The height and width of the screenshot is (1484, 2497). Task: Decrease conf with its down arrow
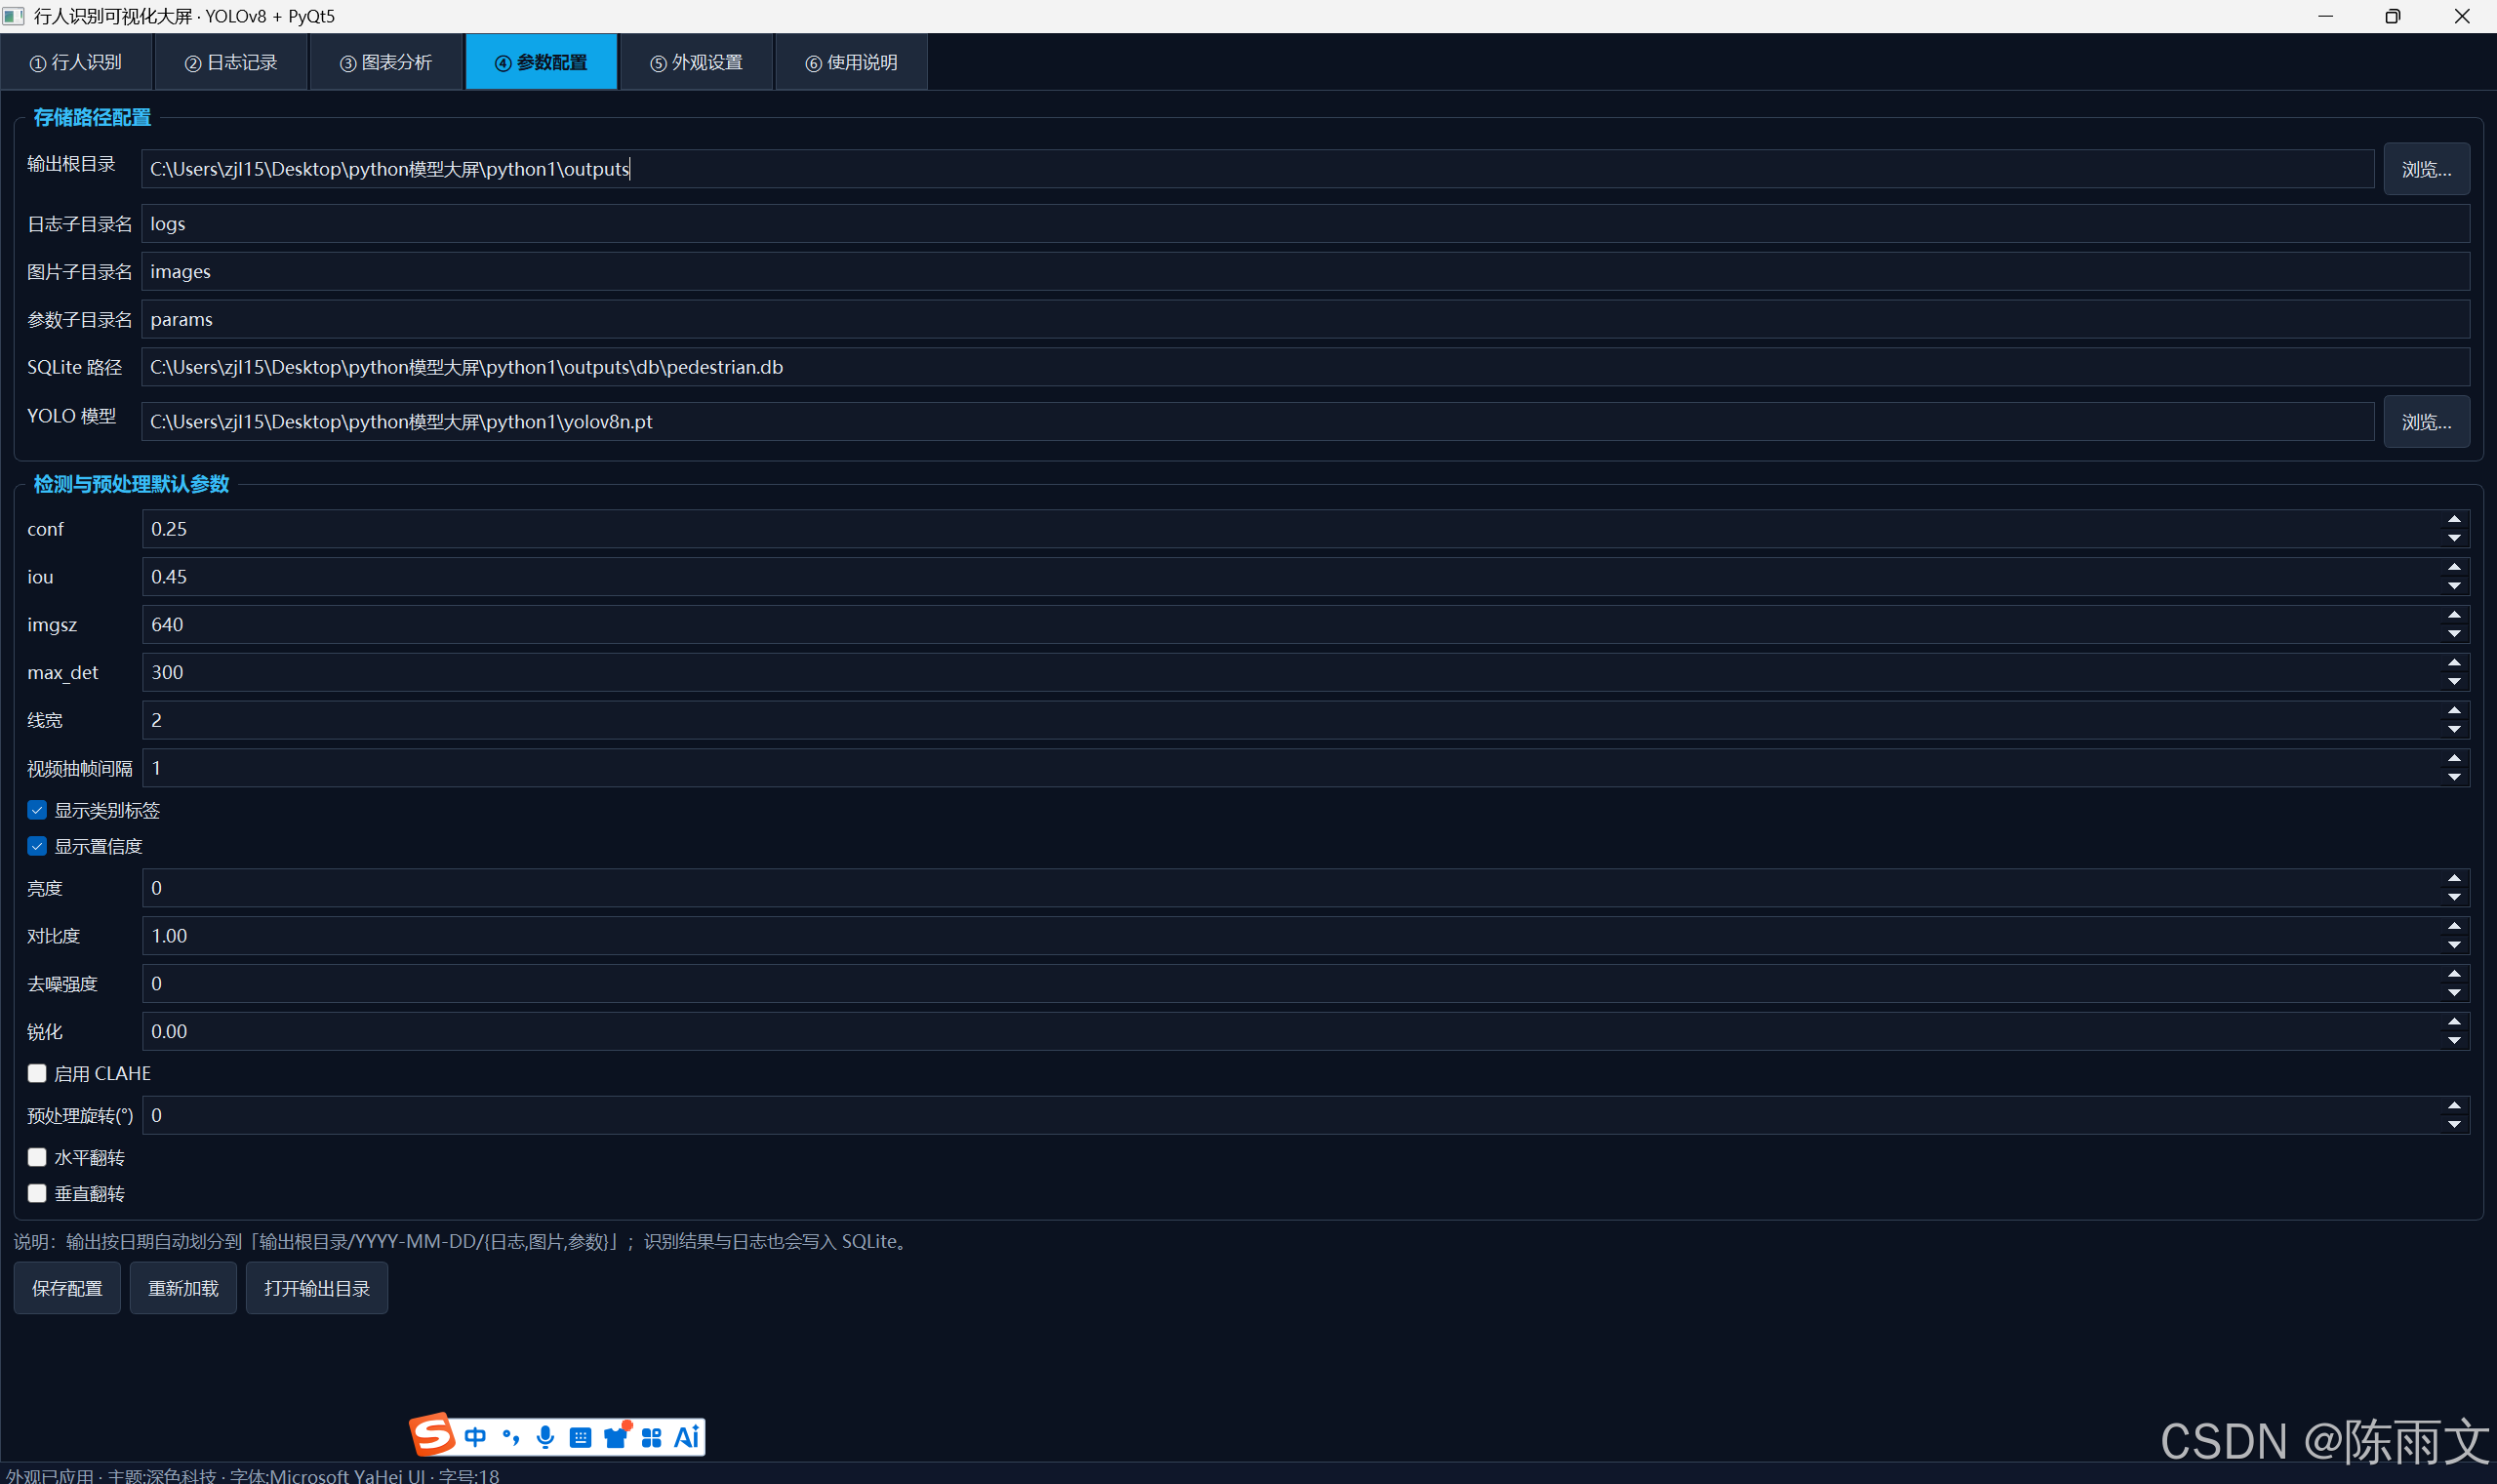2454,538
